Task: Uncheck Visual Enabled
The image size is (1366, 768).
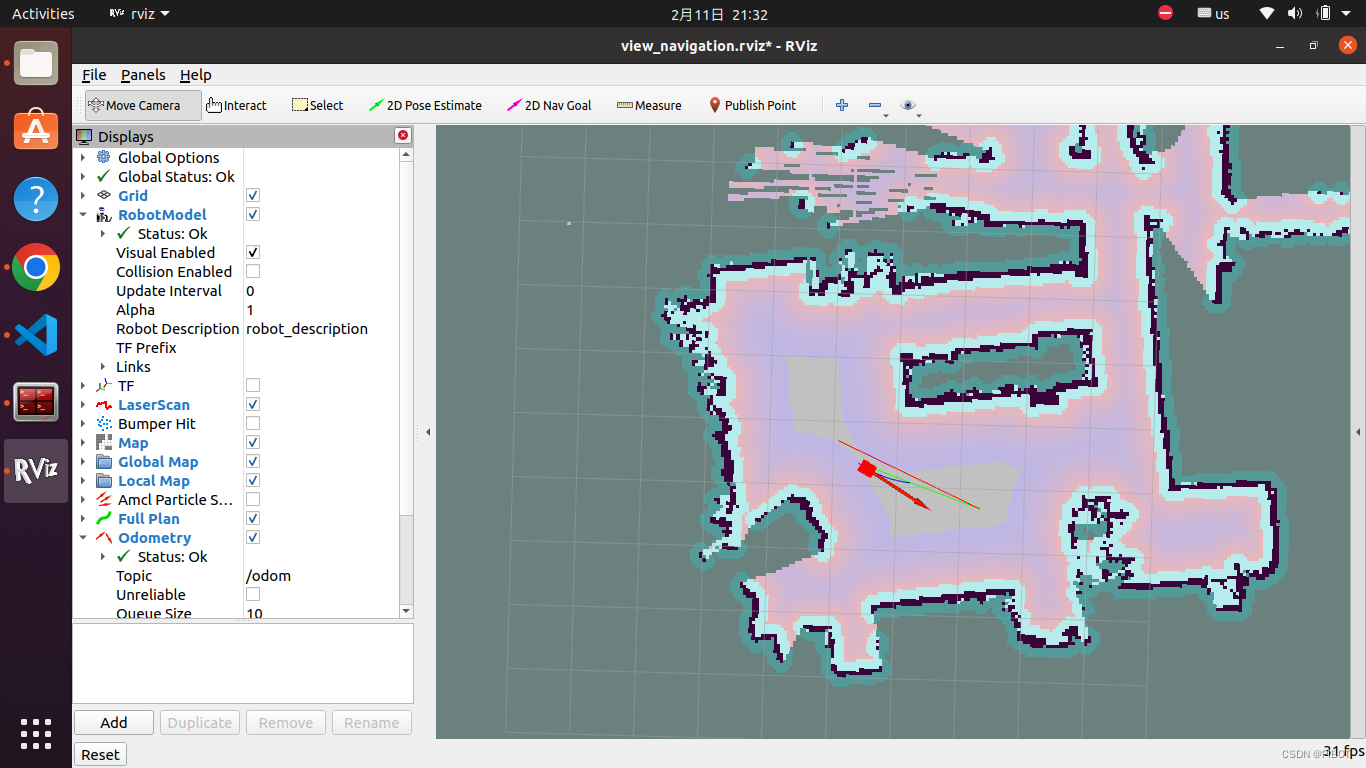Action: tap(253, 252)
